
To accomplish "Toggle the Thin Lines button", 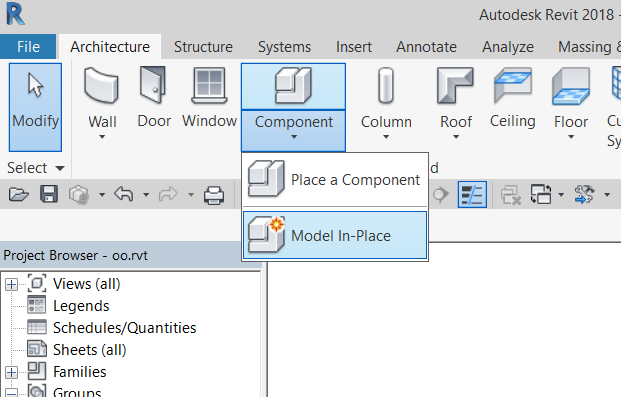I will point(472,195).
